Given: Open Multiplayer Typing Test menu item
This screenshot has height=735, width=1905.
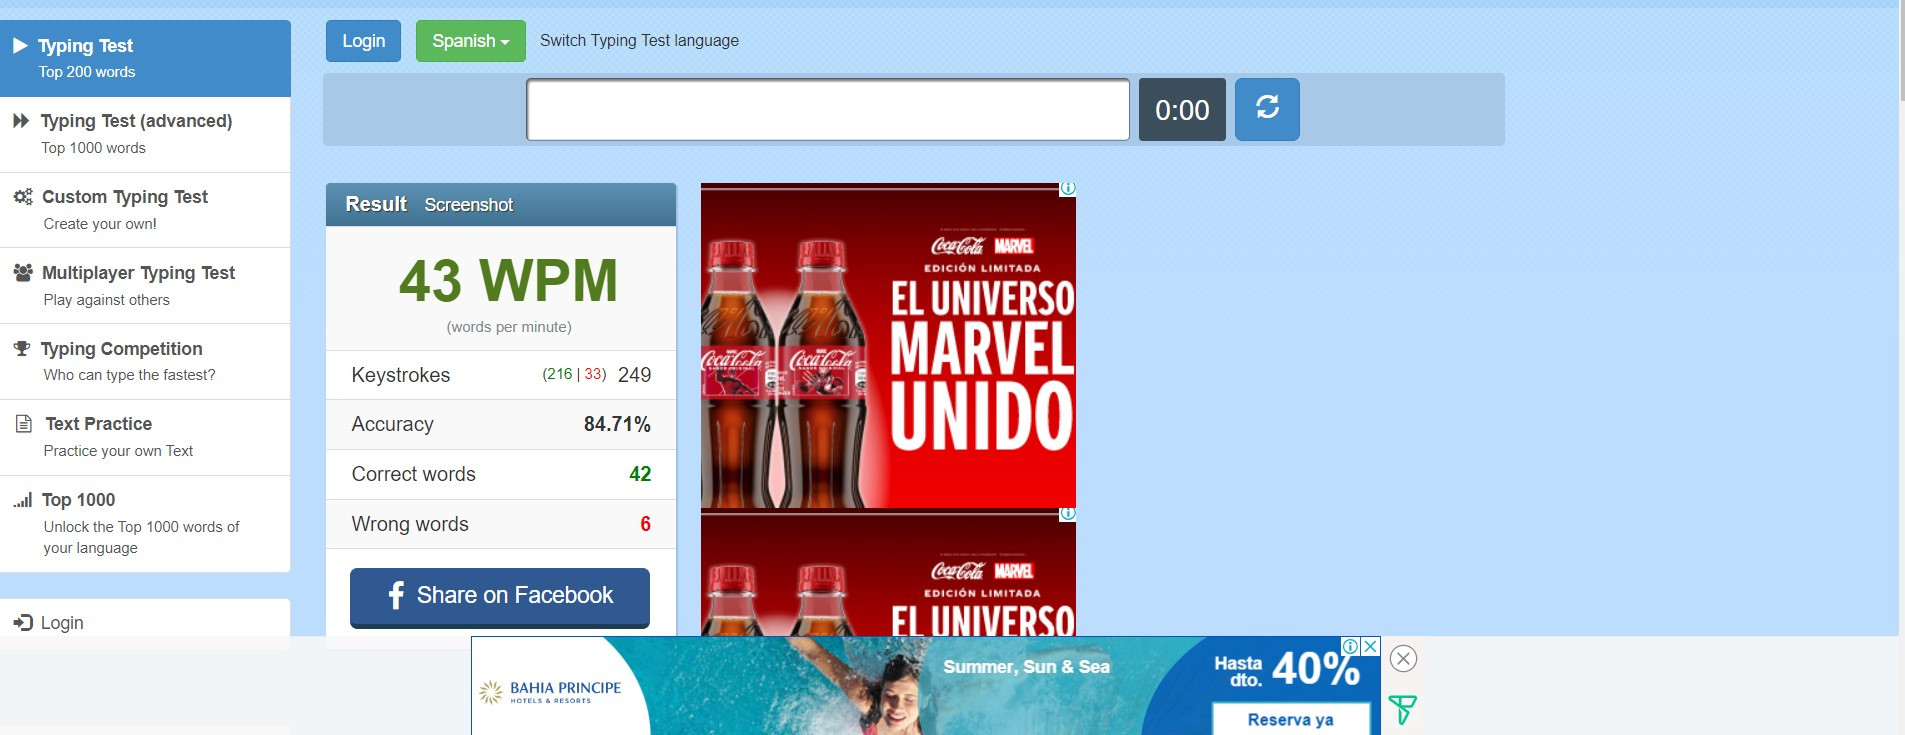Looking at the screenshot, I should tap(145, 286).
